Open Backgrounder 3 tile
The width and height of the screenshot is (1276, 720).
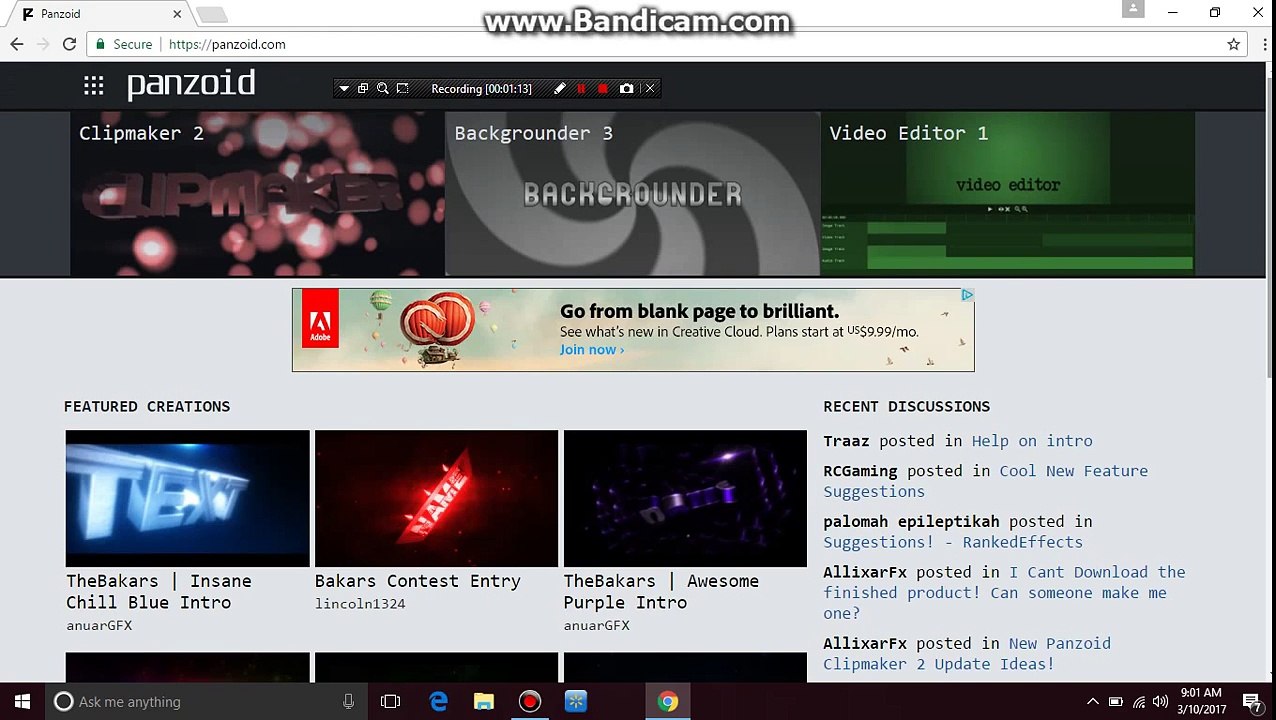point(632,193)
